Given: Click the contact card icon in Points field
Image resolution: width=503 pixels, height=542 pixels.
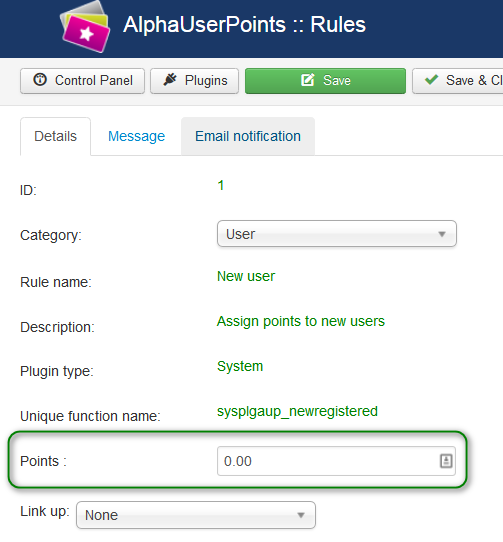Looking at the screenshot, I should coord(446,461).
